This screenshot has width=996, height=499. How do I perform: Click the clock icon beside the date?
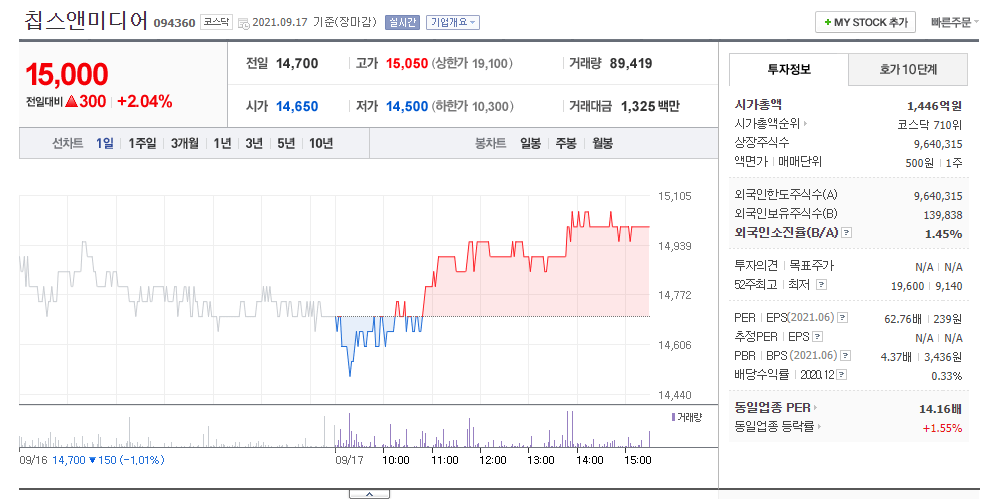point(243,23)
